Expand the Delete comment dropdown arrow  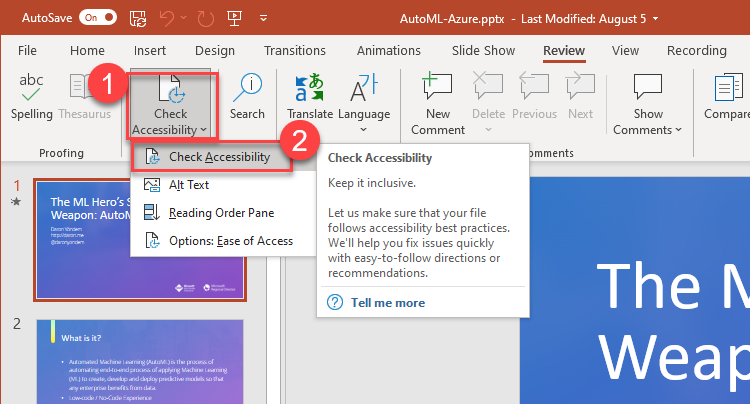coord(488,130)
